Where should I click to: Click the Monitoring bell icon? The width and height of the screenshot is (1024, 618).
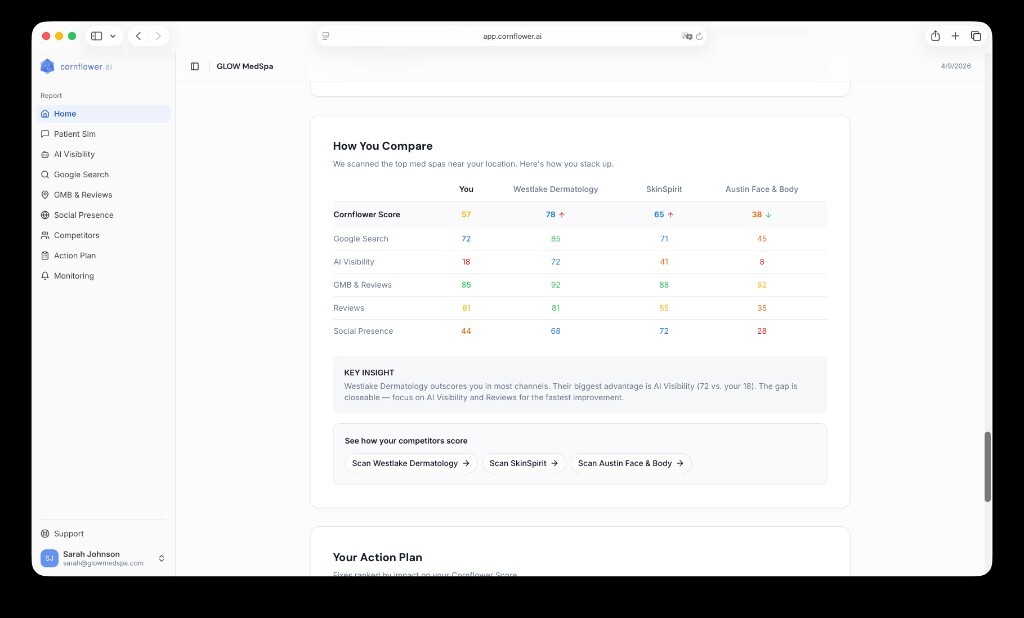click(x=45, y=275)
